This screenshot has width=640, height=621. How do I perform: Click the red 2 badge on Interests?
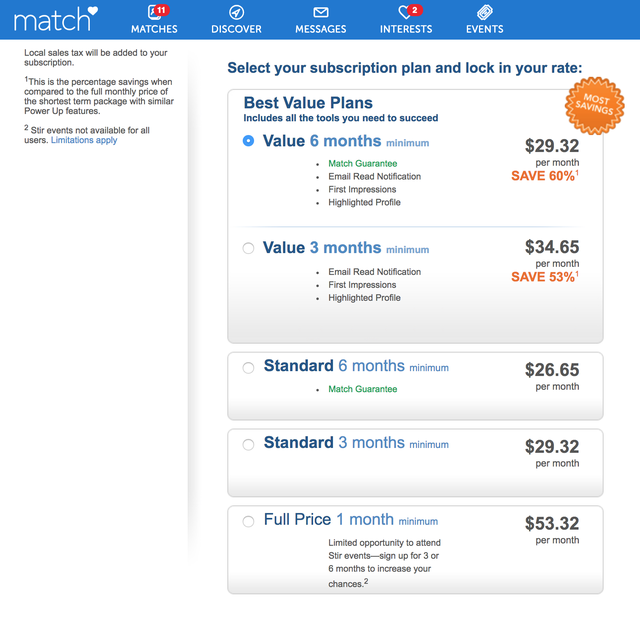pyautogui.click(x=415, y=10)
